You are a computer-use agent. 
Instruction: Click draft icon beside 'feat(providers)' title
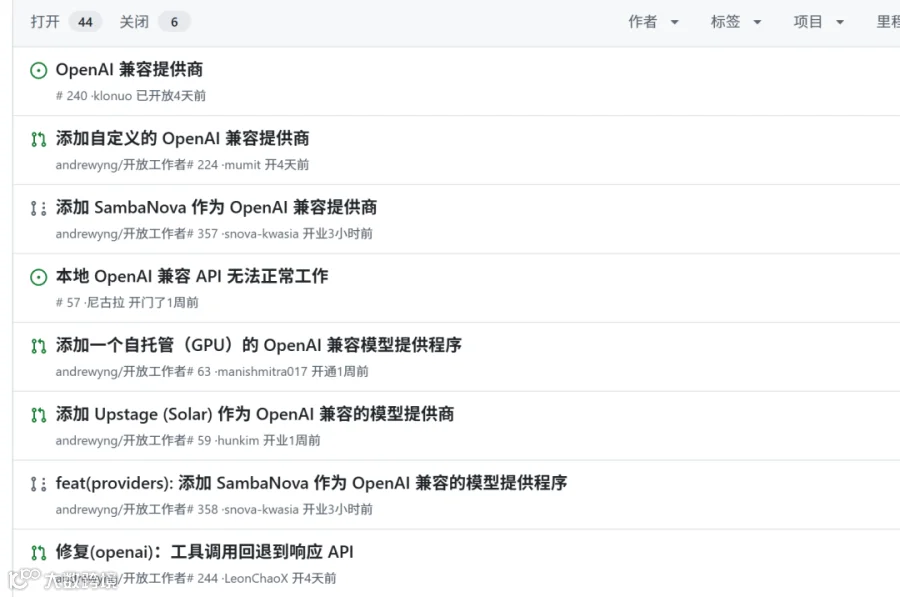tap(38, 484)
